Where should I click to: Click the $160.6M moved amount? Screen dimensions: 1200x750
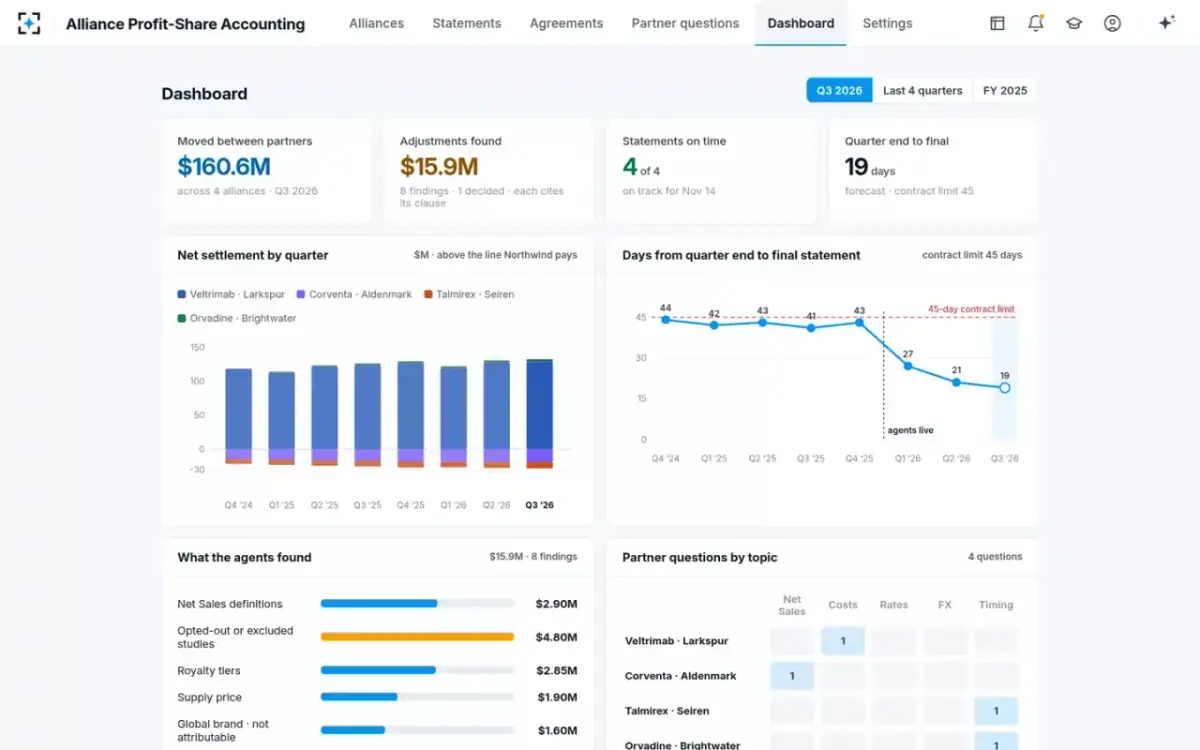click(224, 167)
